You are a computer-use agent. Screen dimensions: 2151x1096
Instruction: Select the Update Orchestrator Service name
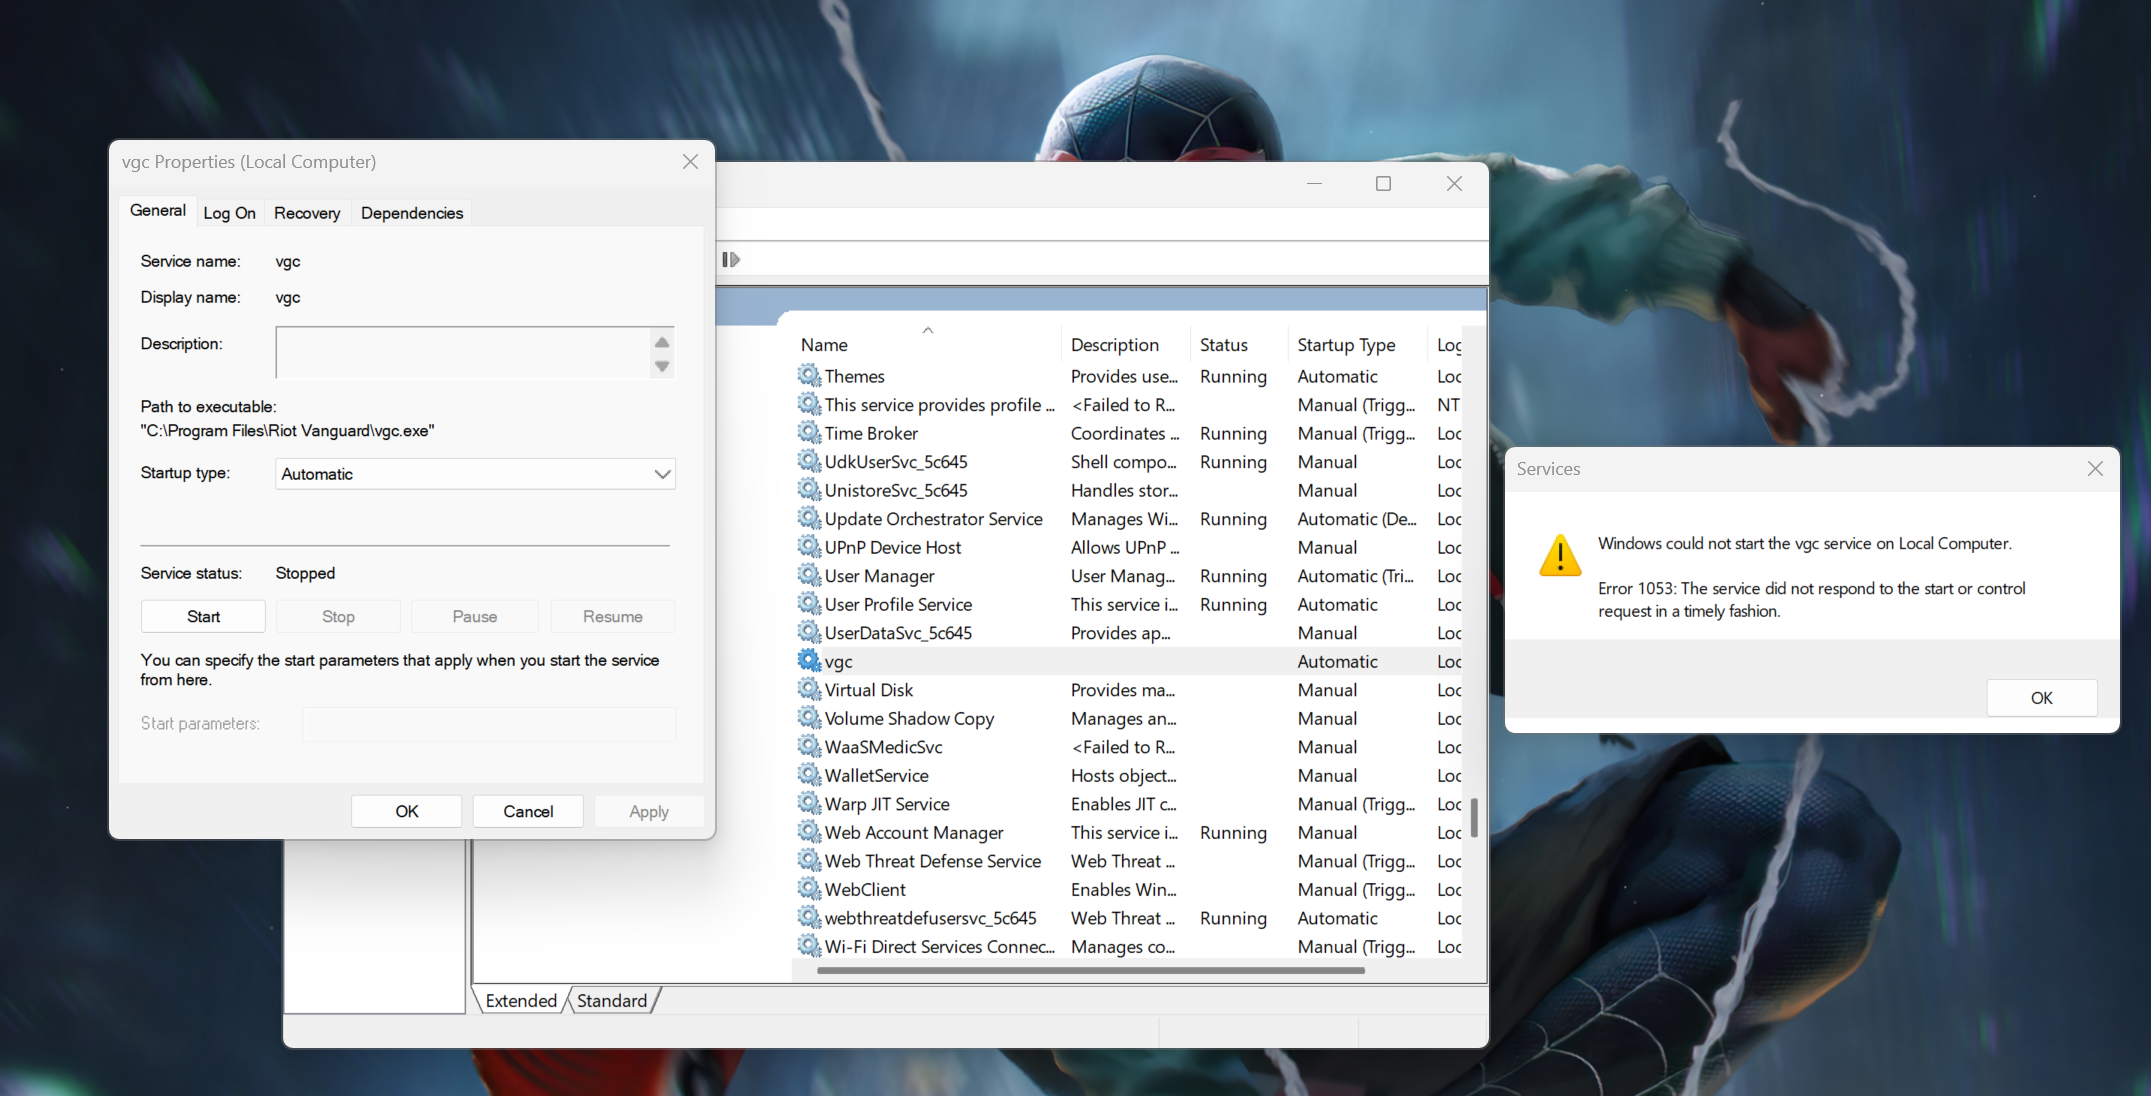[x=933, y=519]
